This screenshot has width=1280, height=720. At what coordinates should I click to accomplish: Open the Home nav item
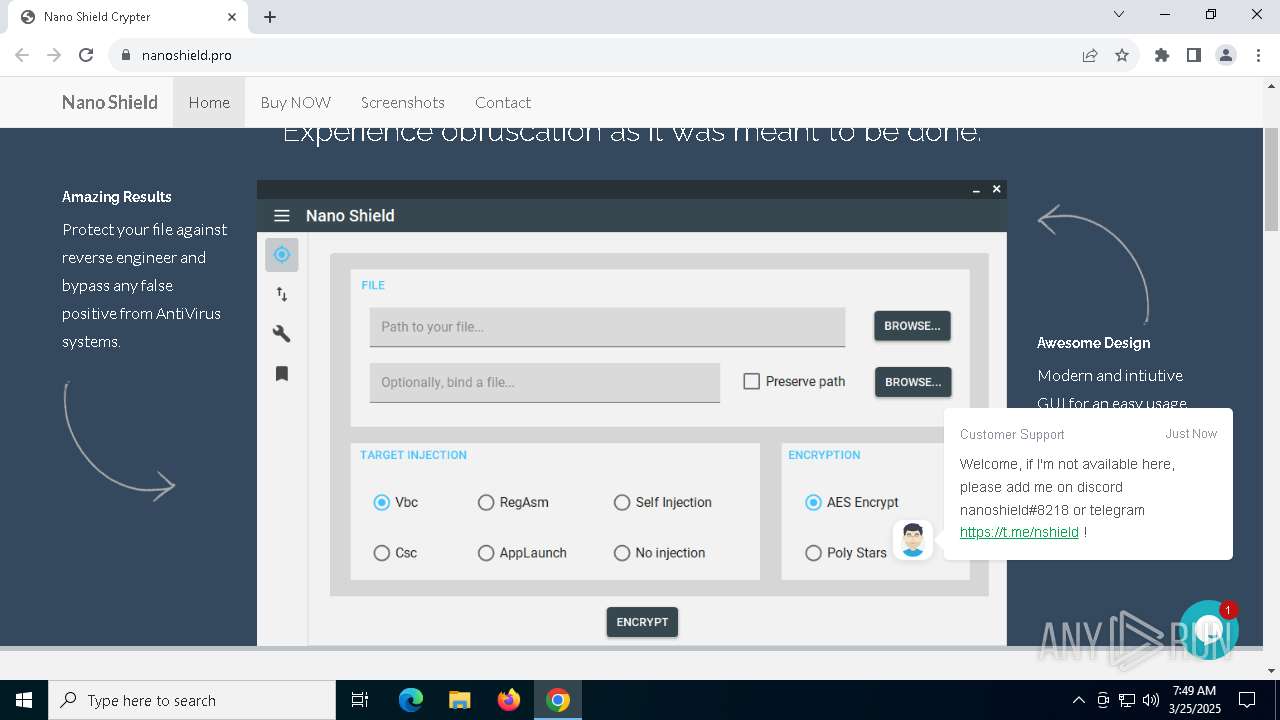click(x=209, y=102)
